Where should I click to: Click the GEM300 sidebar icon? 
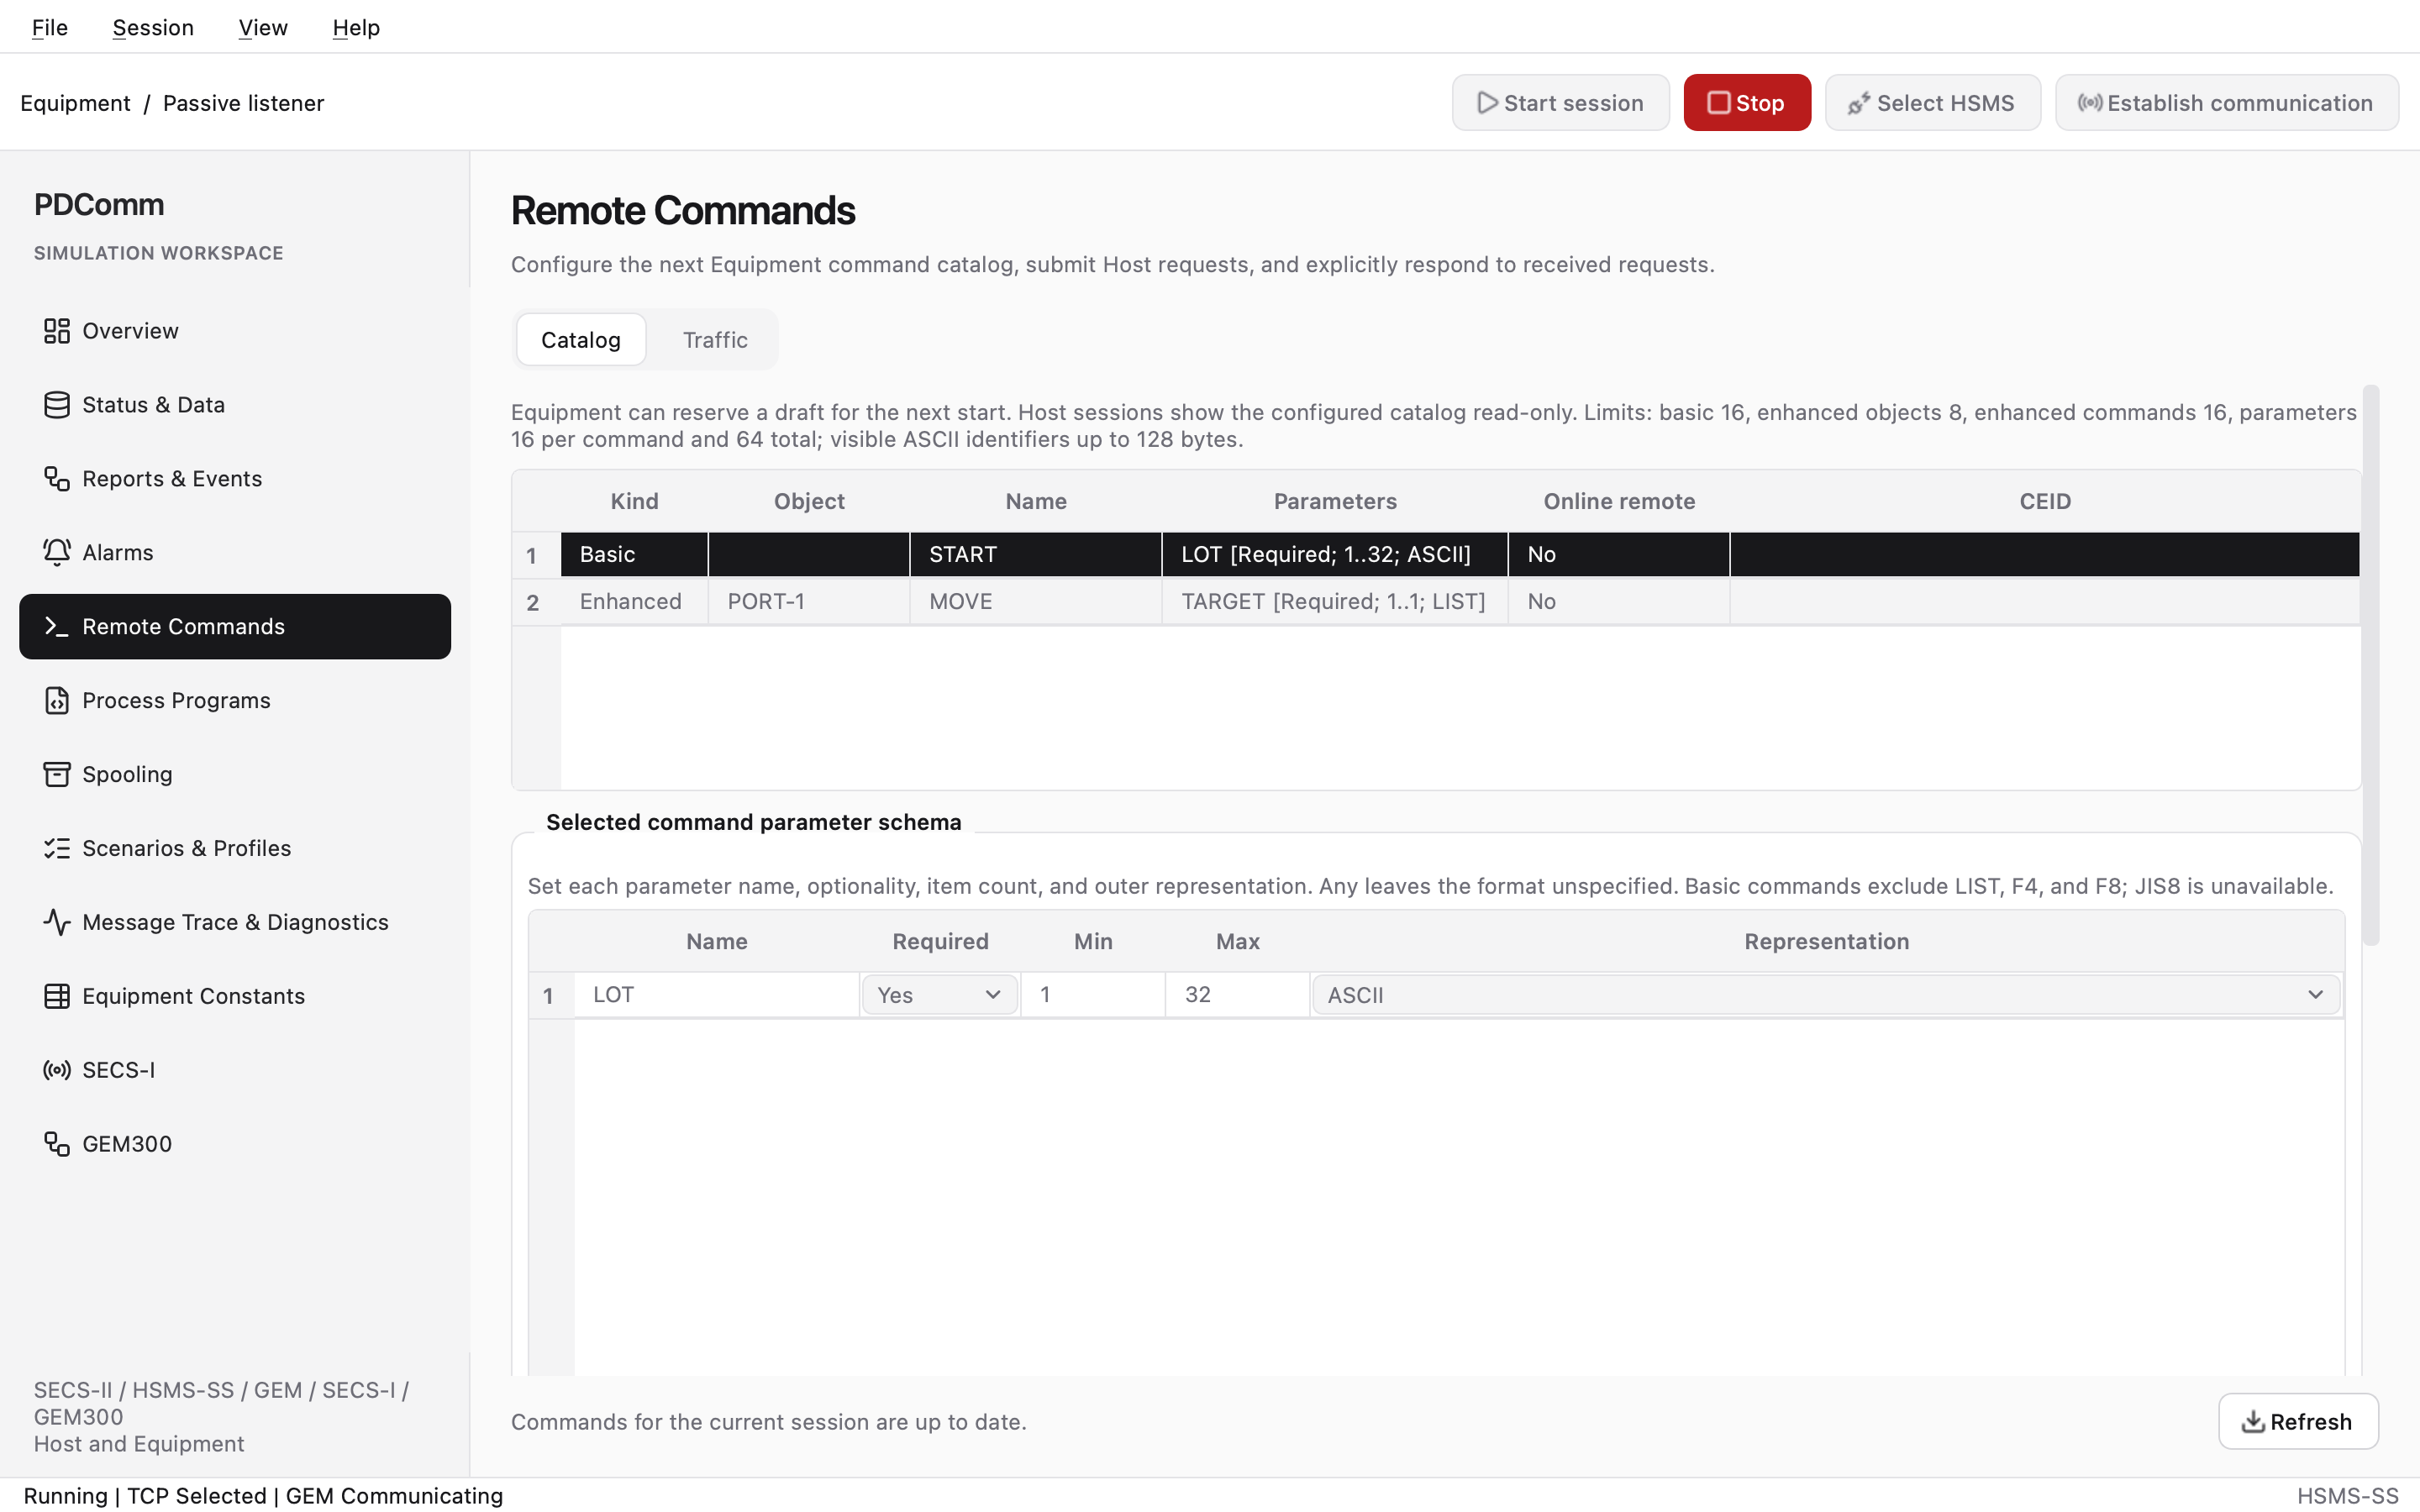click(x=57, y=1145)
